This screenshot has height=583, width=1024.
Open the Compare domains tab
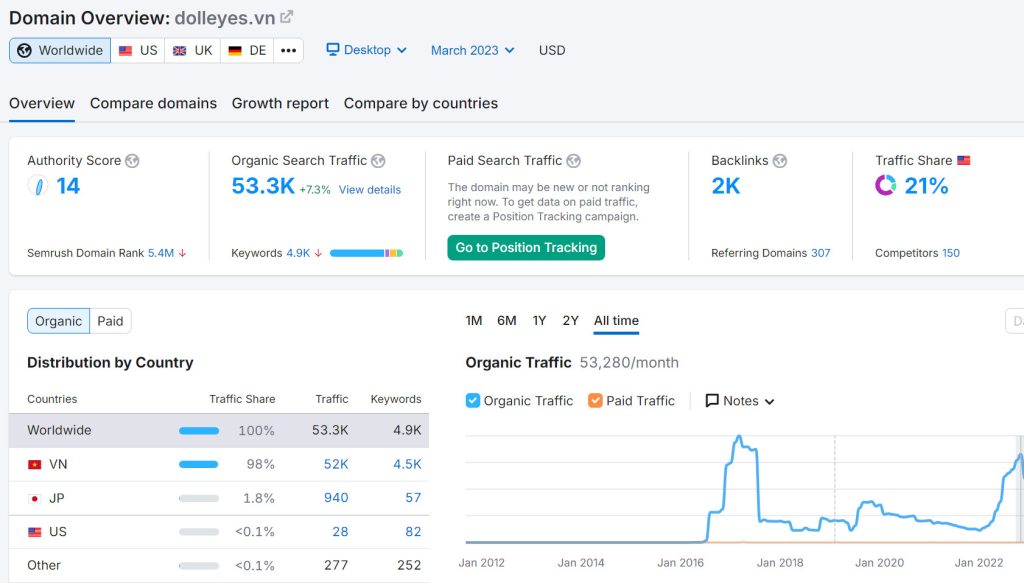(x=153, y=103)
